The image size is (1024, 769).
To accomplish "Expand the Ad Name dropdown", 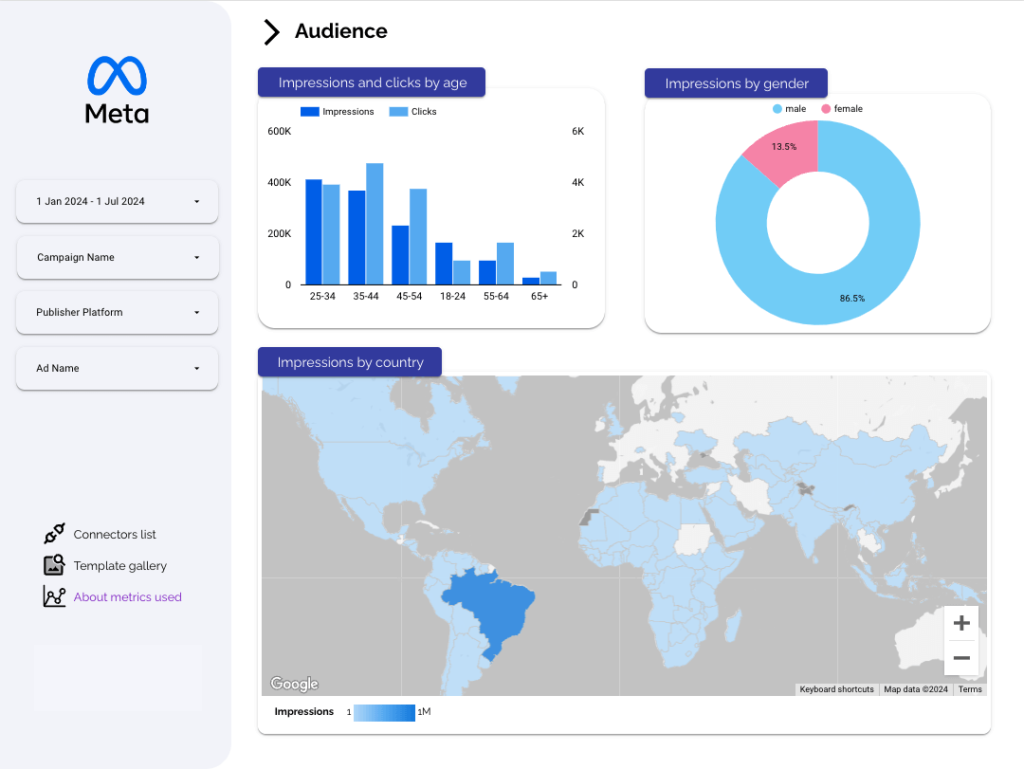I will point(117,368).
